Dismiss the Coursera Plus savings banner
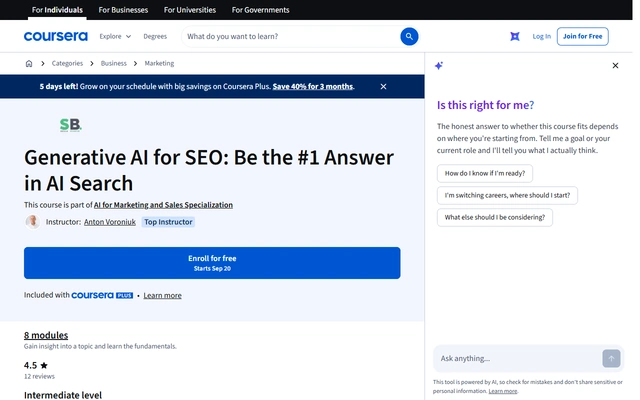This screenshot has width=640, height=400. tap(383, 87)
